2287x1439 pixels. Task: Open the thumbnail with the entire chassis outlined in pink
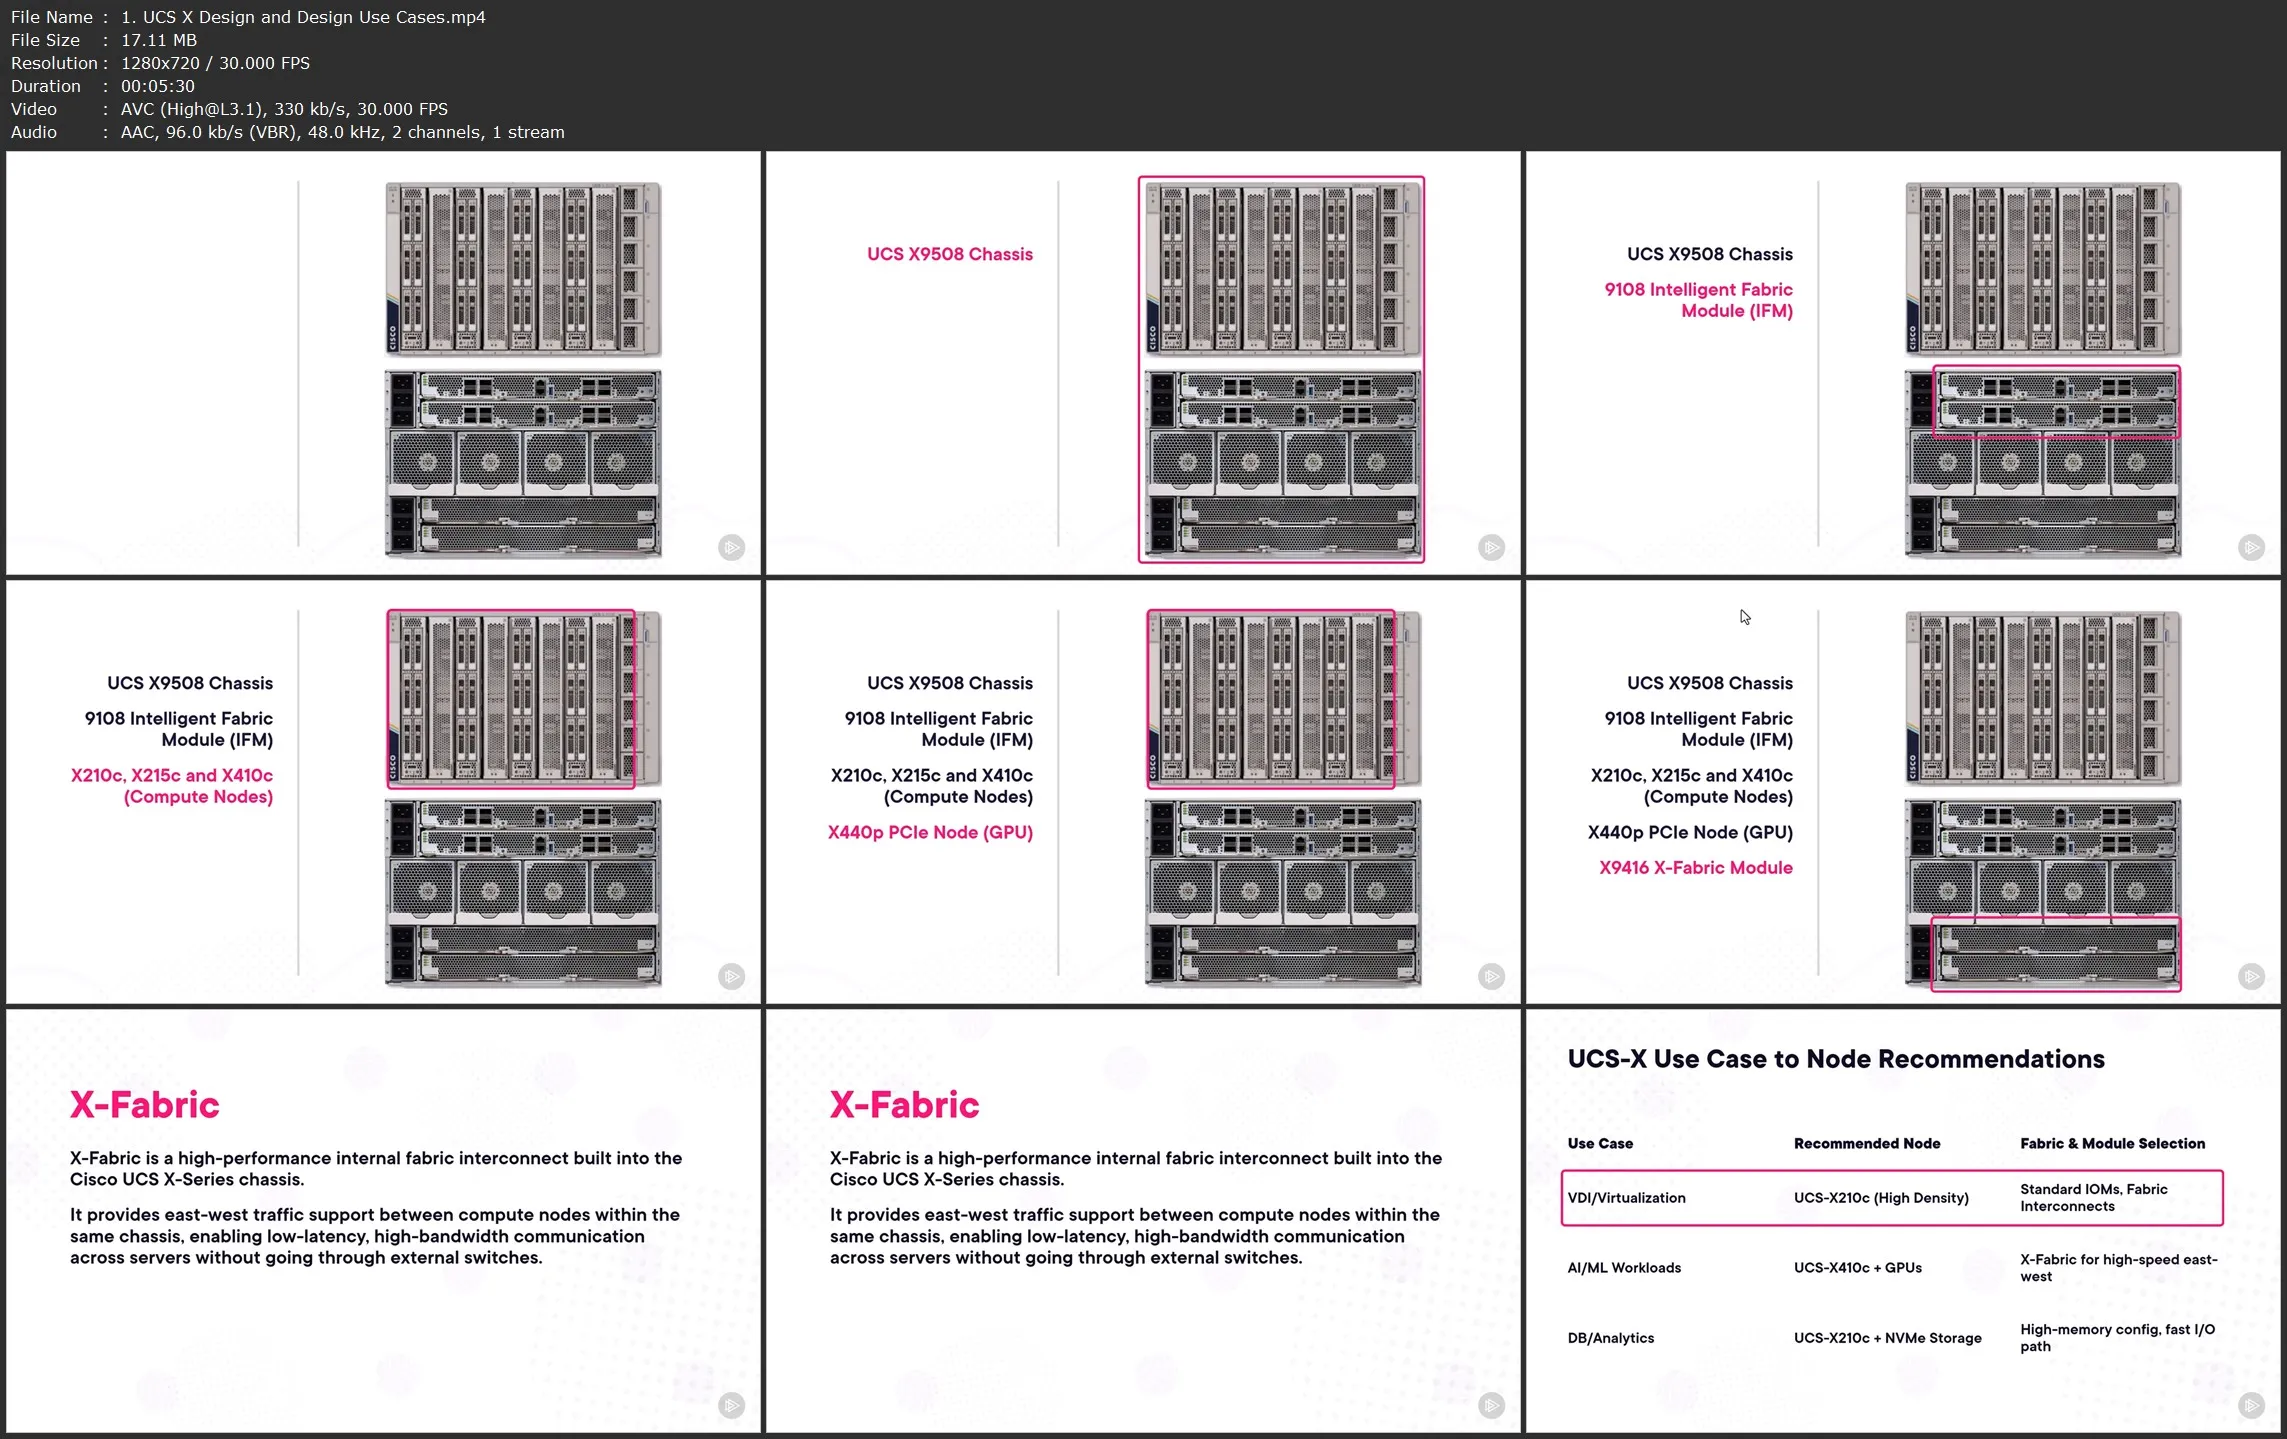pyautogui.click(x=1143, y=363)
